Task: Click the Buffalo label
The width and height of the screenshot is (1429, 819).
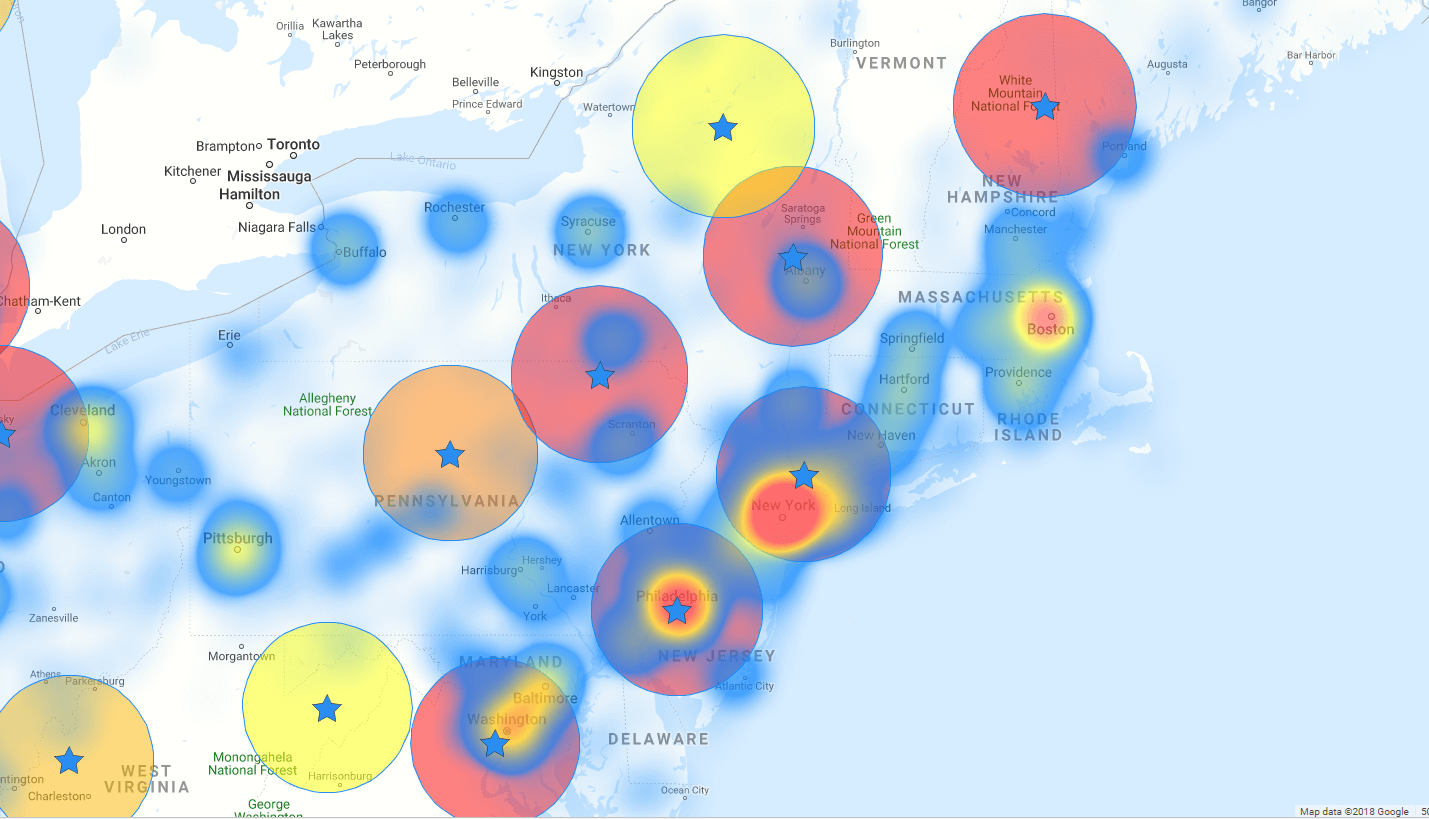Action: pyautogui.click(x=364, y=252)
